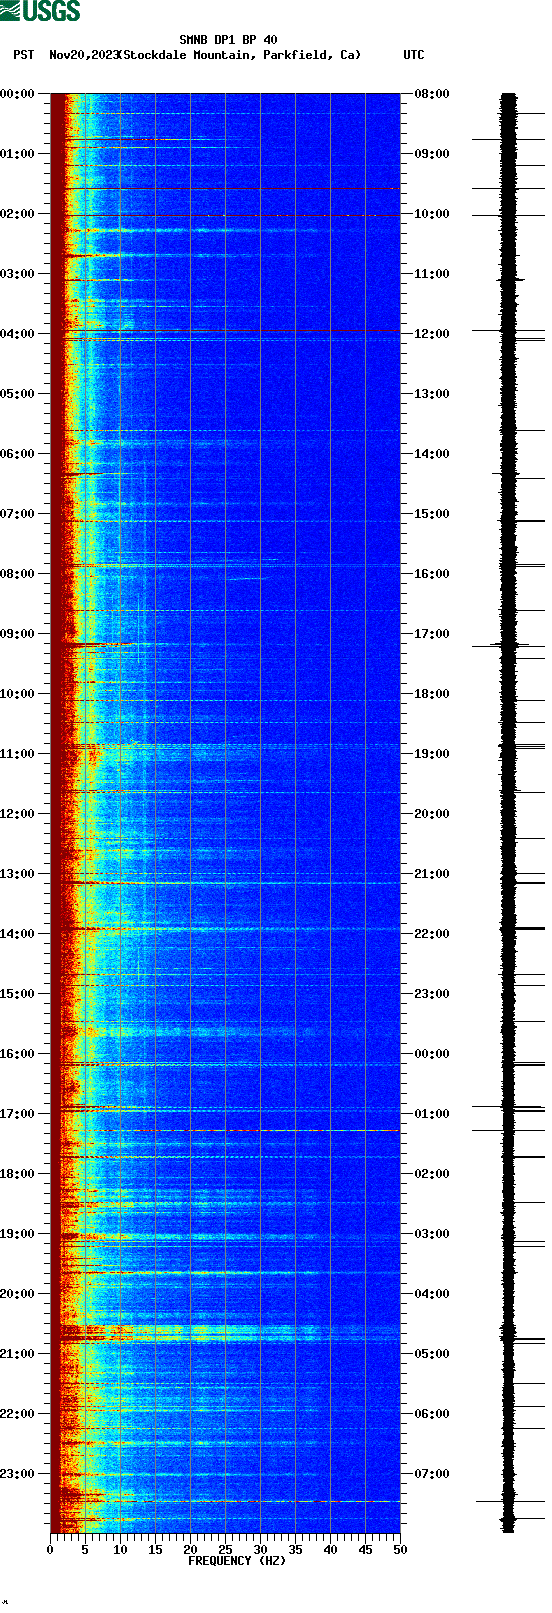Click the seismogram waveform trace
552x1613 pixels.
[509, 813]
